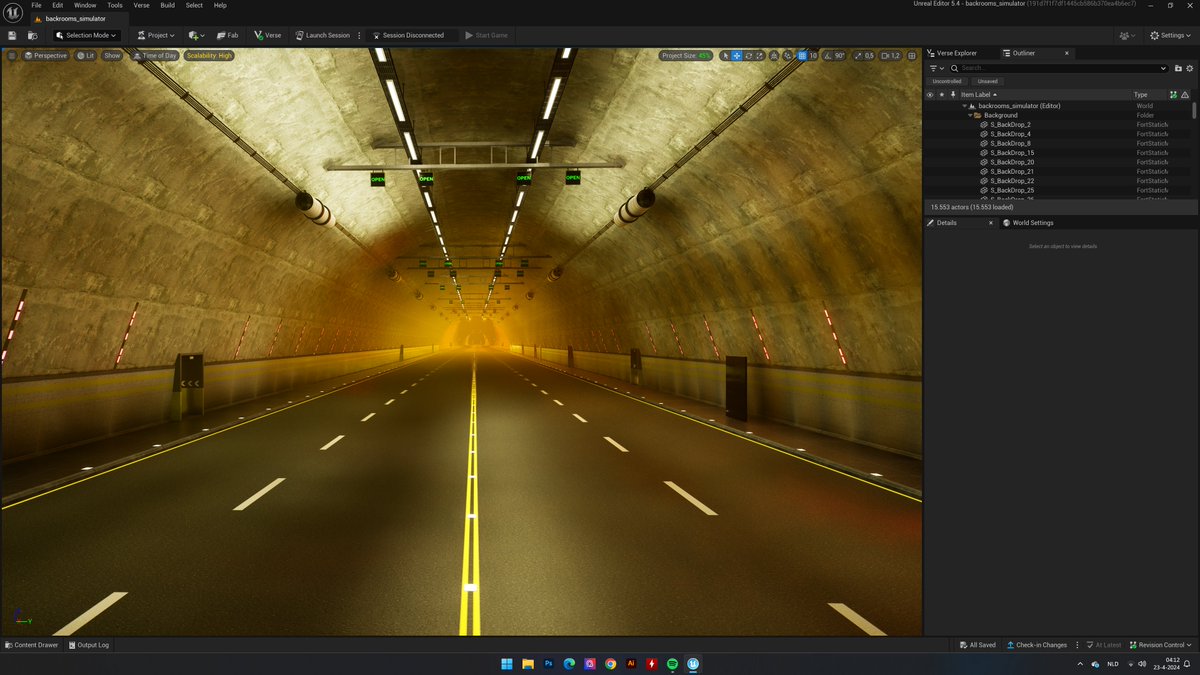Select S_BackDrop_15 in Outliner
The height and width of the screenshot is (675, 1200).
(x=1012, y=153)
